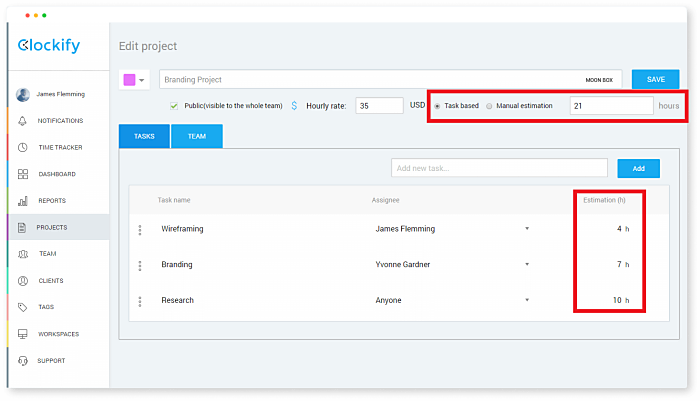Click the Add task button
Screen dimensions: 700x401
[x=638, y=168]
